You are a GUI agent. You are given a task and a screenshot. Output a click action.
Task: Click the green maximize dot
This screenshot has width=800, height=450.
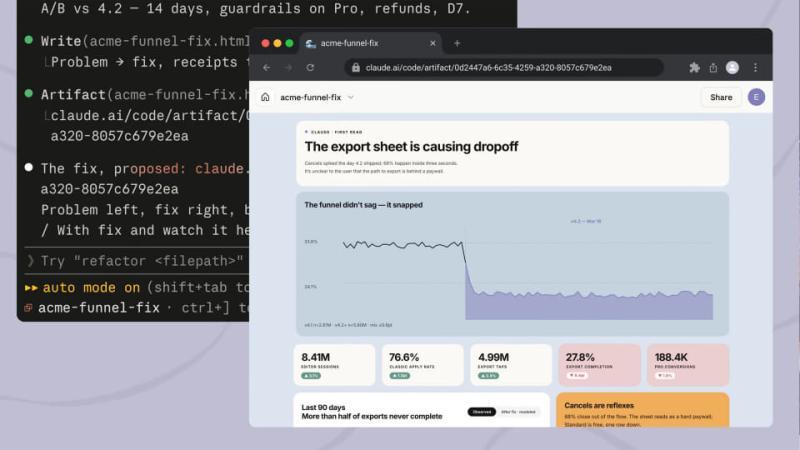tap(289, 43)
